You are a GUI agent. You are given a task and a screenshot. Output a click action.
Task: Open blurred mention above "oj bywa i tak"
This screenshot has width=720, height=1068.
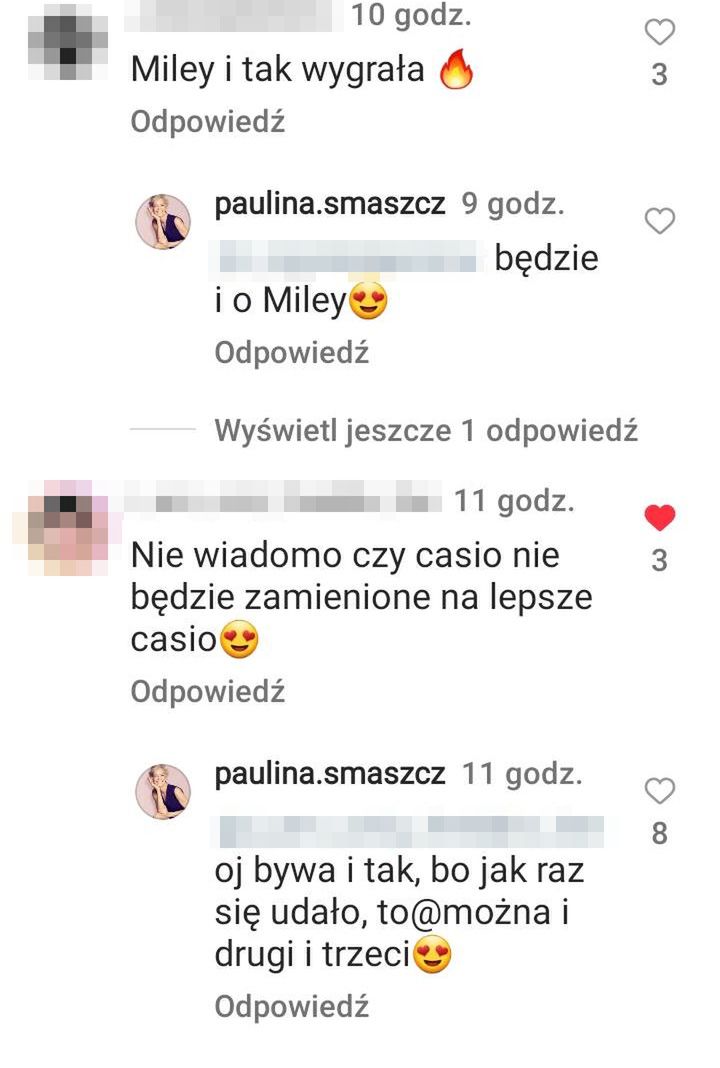point(410,832)
